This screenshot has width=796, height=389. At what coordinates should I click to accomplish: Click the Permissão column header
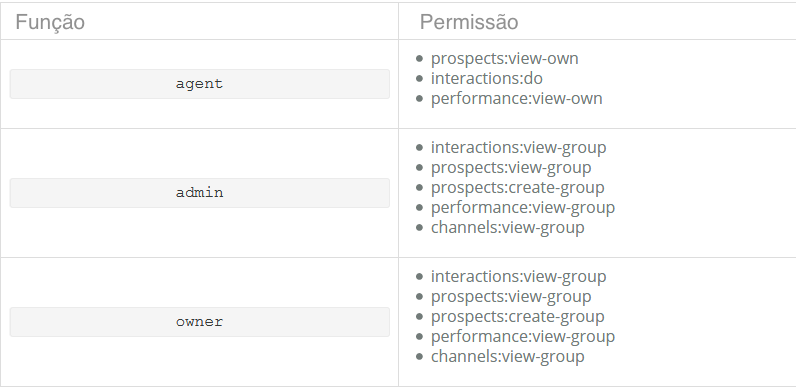tap(469, 22)
